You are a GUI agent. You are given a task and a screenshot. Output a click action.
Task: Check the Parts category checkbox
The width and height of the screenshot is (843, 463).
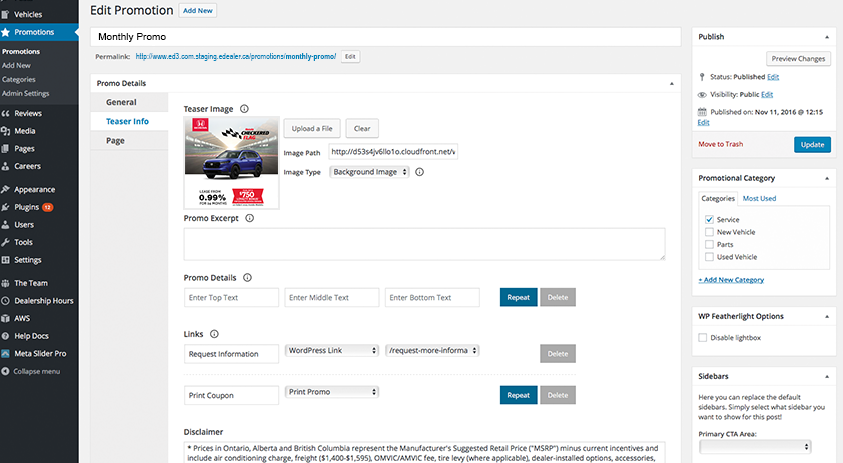pos(709,244)
